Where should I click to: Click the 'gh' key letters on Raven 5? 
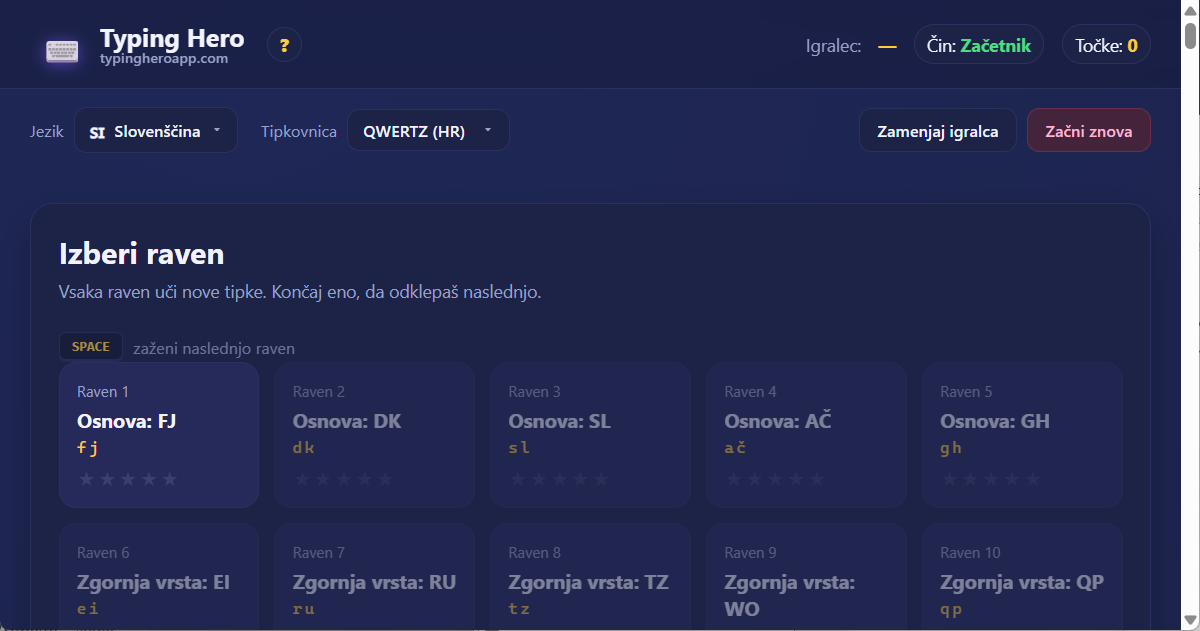[x=951, y=448]
